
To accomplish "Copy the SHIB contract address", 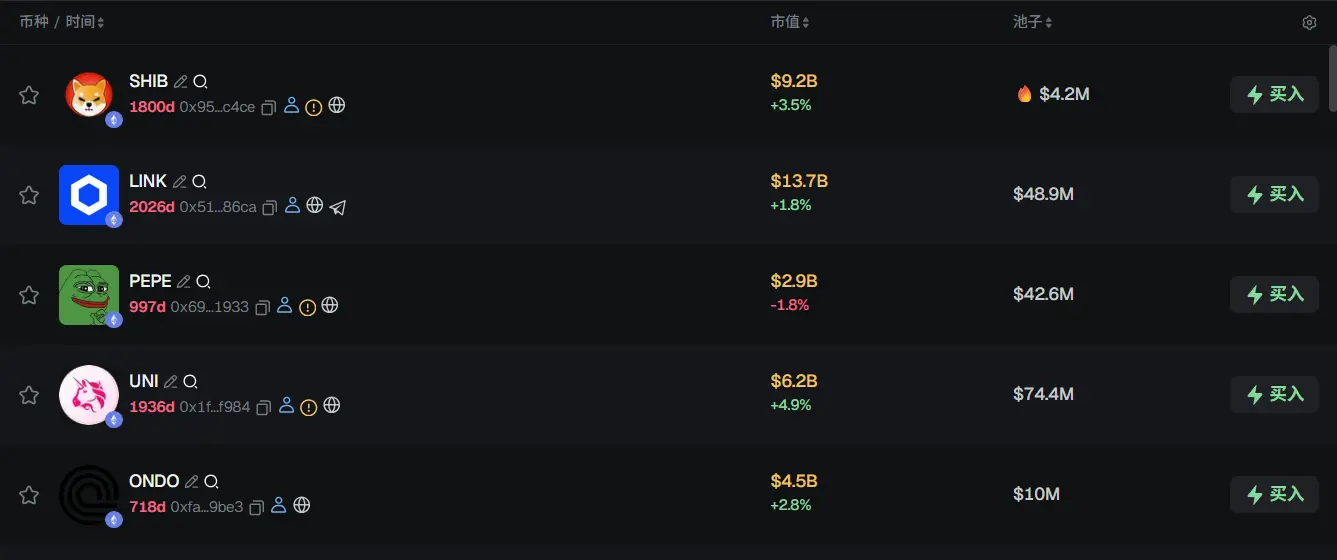I will pos(268,107).
